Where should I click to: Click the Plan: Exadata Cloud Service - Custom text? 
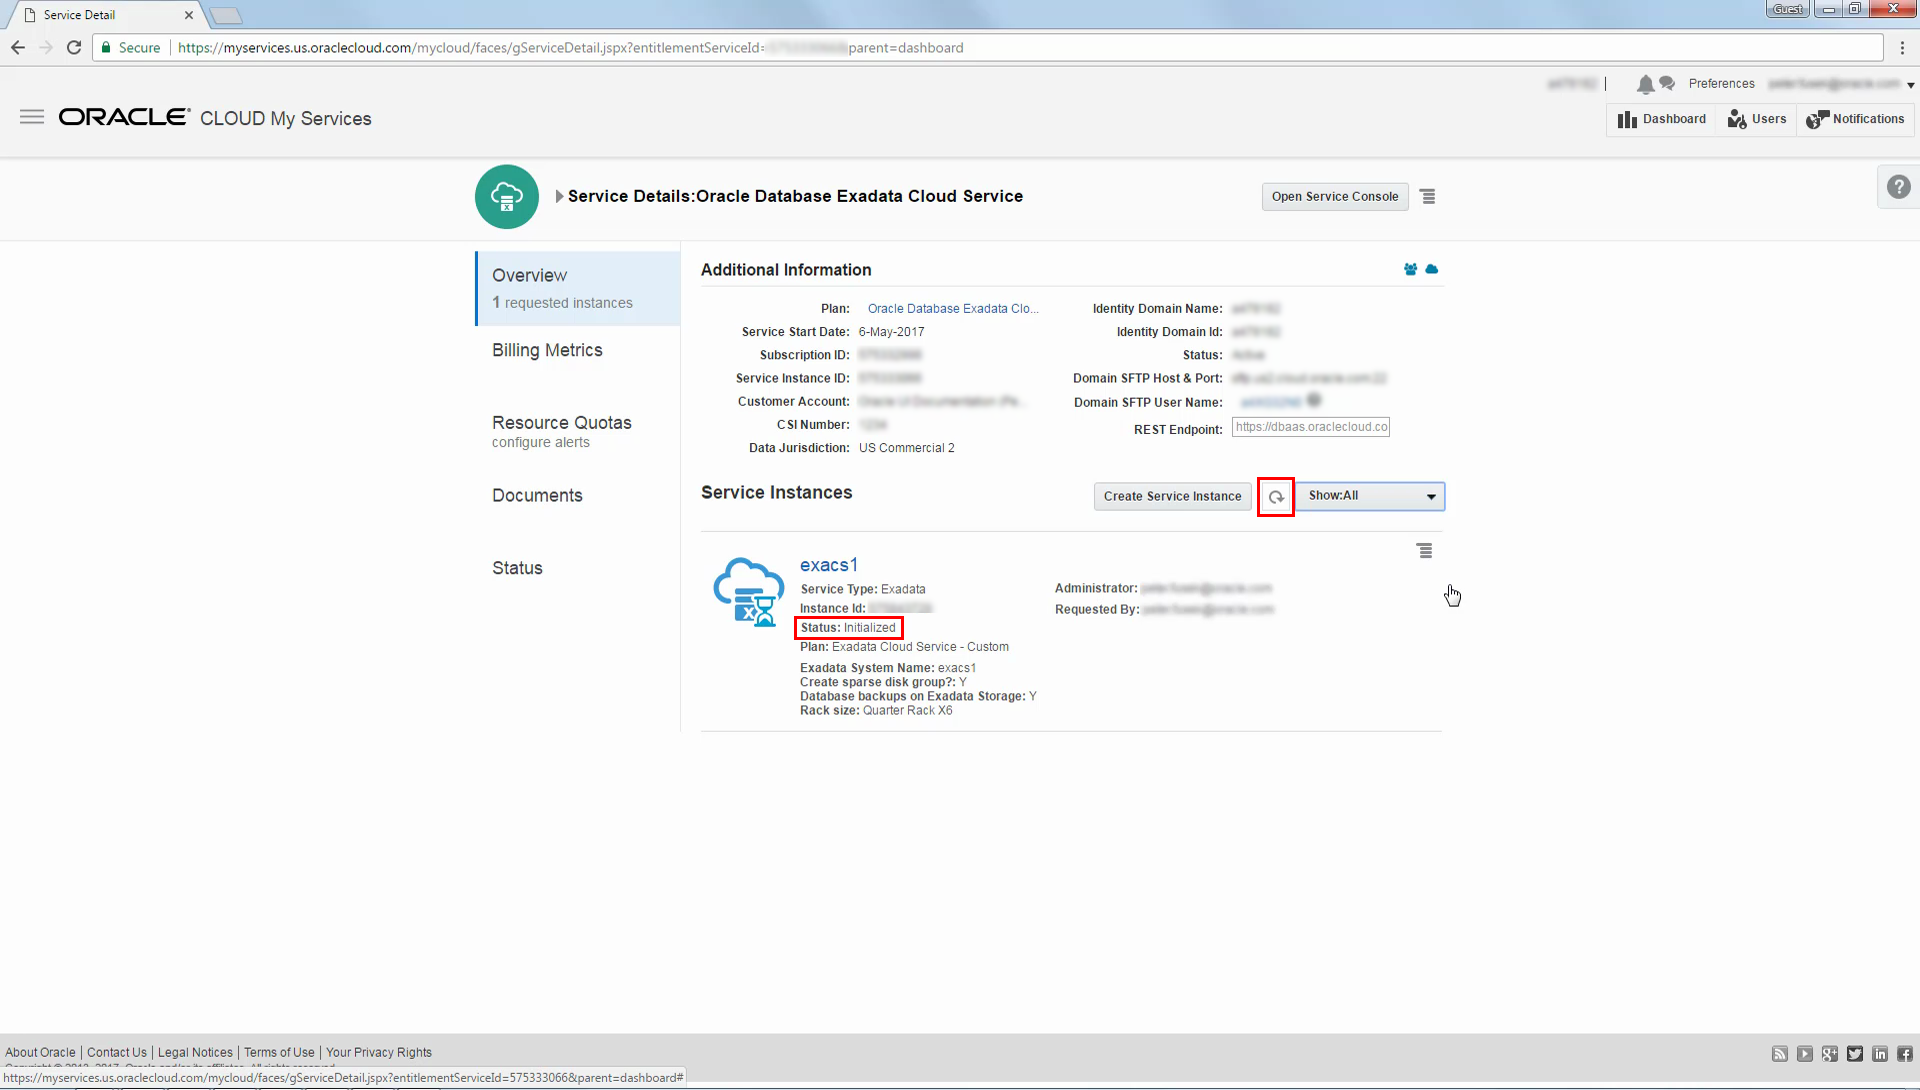point(904,647)
